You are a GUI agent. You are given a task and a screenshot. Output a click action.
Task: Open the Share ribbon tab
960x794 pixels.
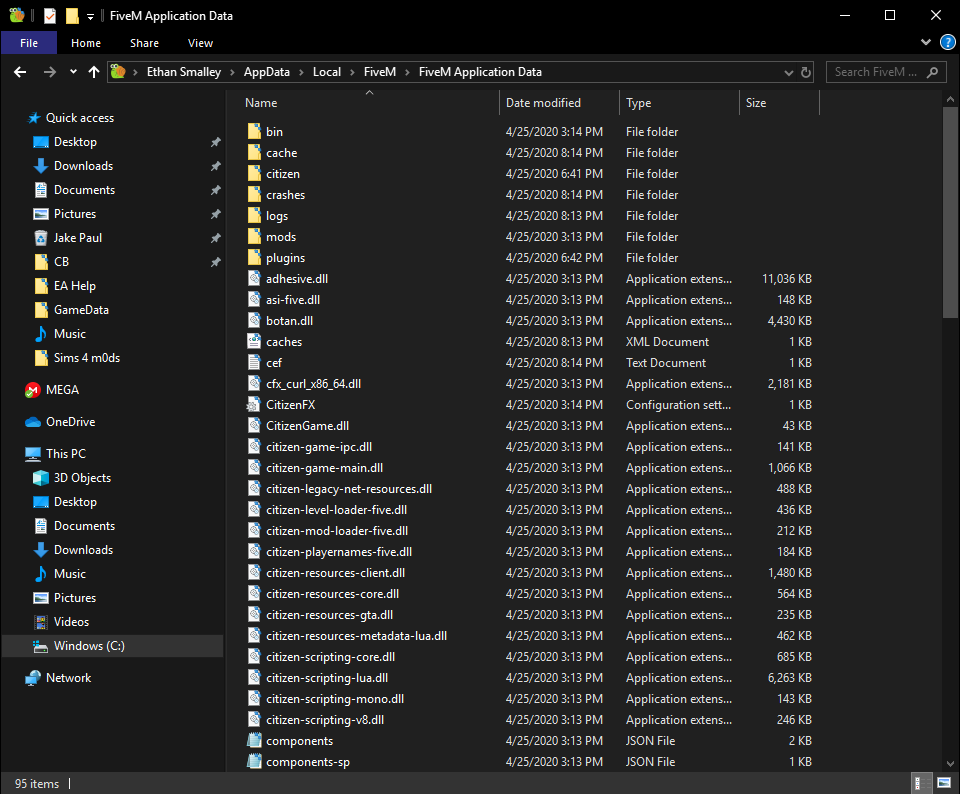pos(144,43)
